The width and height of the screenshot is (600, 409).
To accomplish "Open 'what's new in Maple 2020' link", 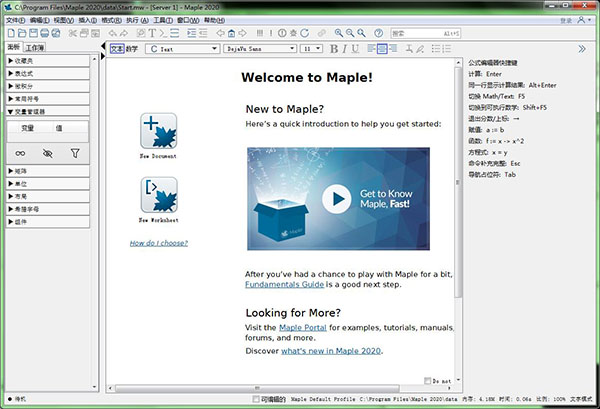I will 331,351.
